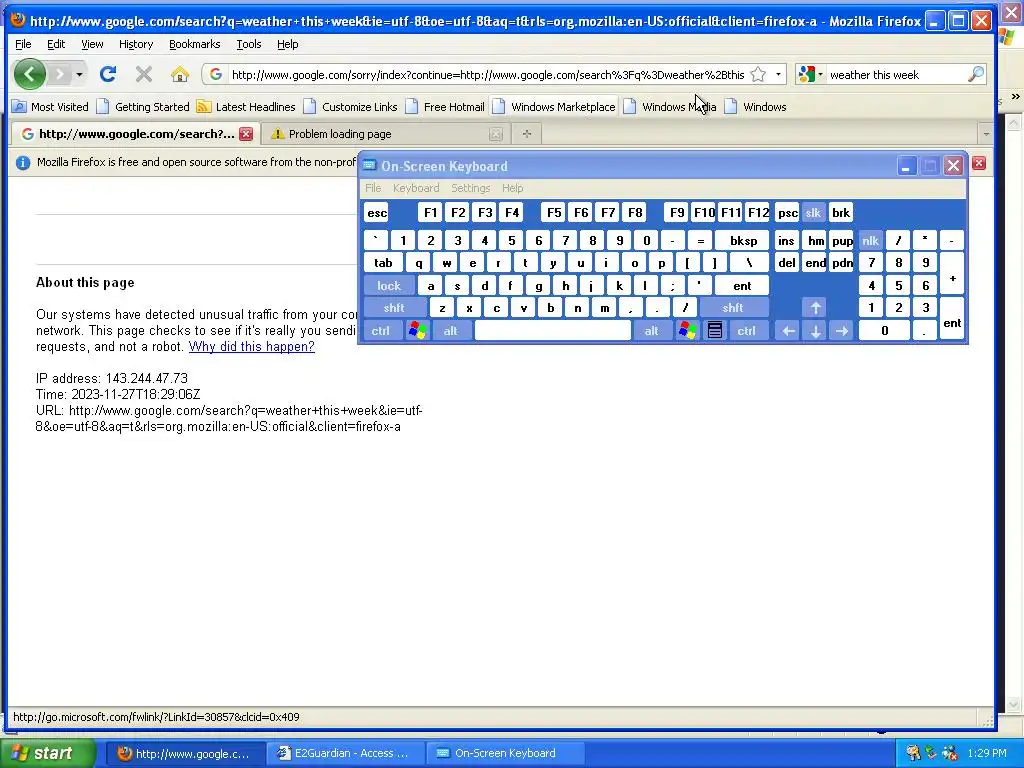Open Free Hotmail bookmark
The width and height of the screenshot is (1024, 768).
(x=445, y=106)
